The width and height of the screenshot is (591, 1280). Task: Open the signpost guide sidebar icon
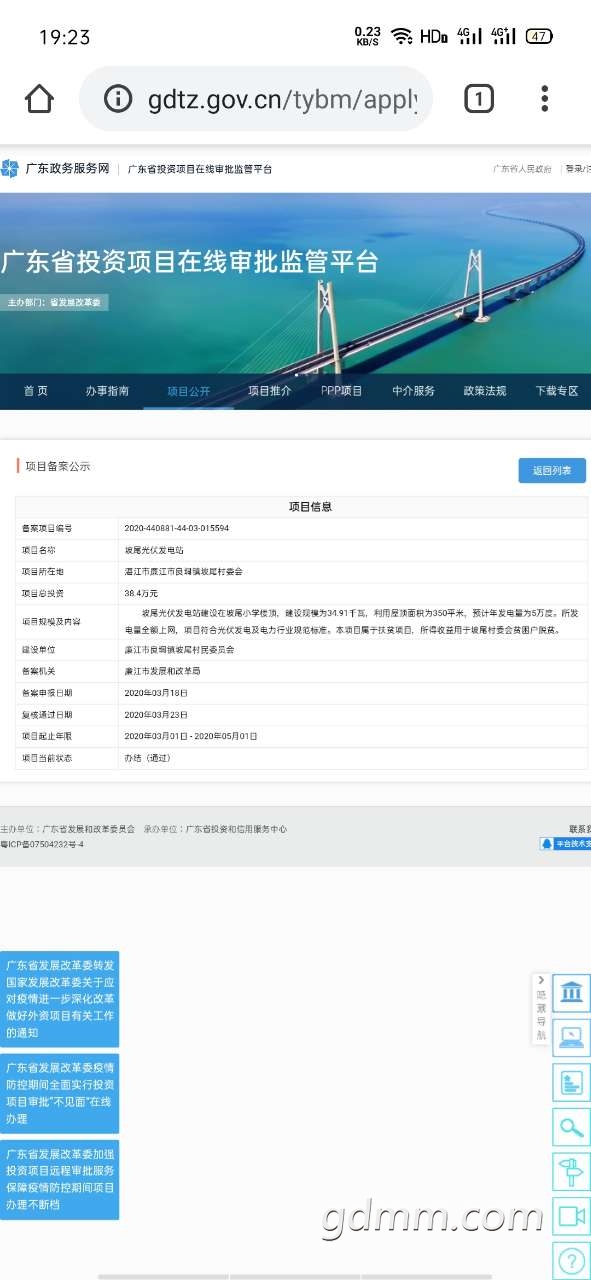click(x=571, y=1171)
